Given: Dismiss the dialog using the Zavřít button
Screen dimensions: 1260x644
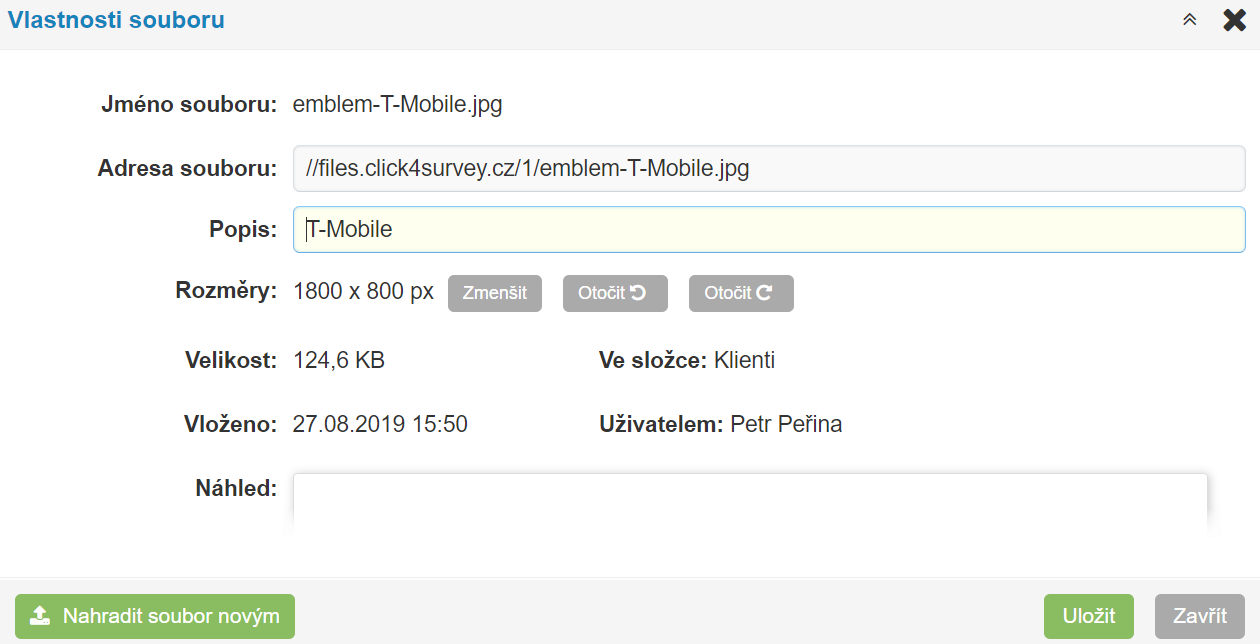Looking at the screenshot, I should (x=1200, y=616).
